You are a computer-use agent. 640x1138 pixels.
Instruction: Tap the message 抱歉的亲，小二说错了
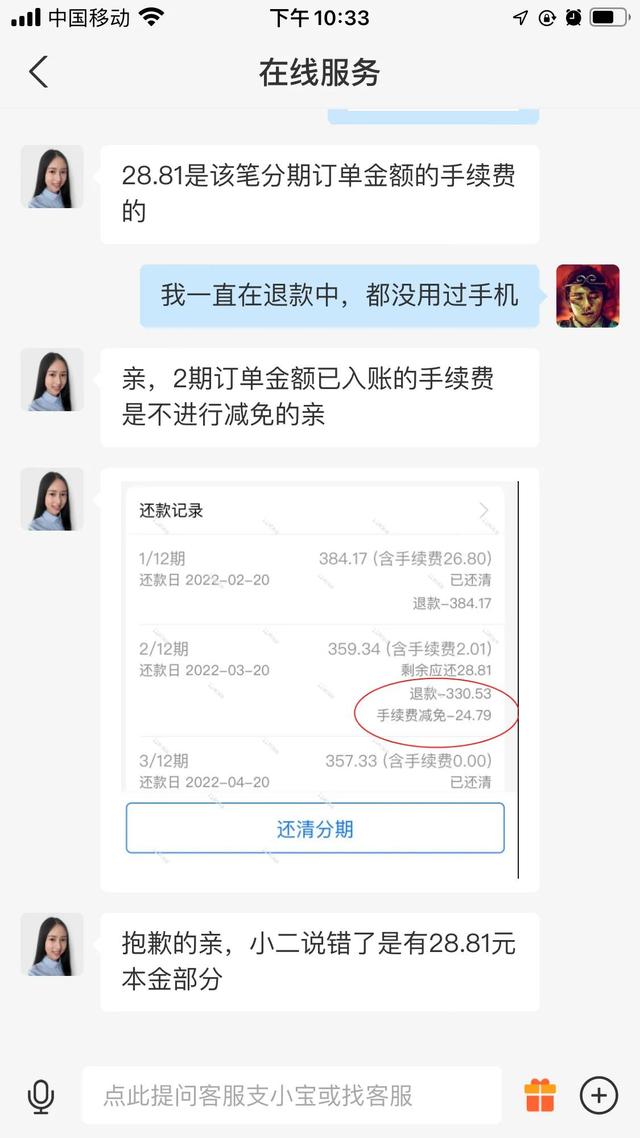click(x=319, y=962)
